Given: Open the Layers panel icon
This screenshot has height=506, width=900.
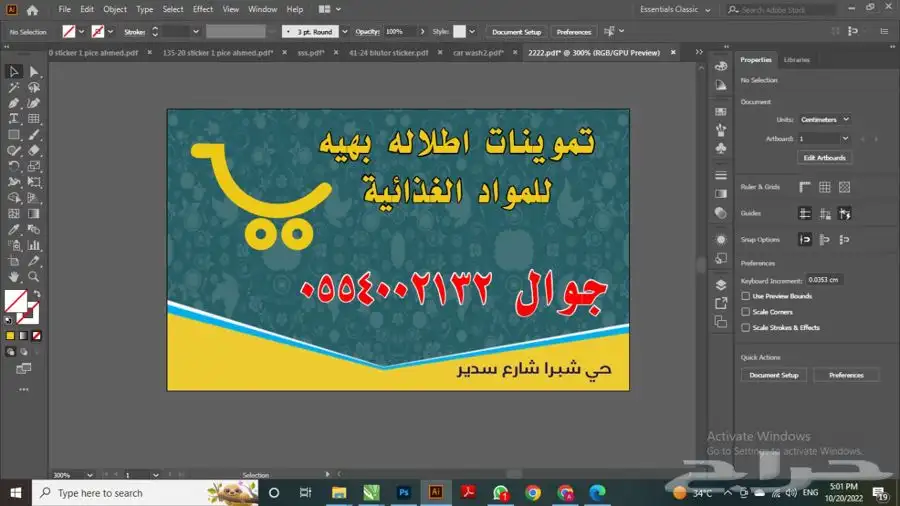Looking at the screenshot, I should 721,285.
